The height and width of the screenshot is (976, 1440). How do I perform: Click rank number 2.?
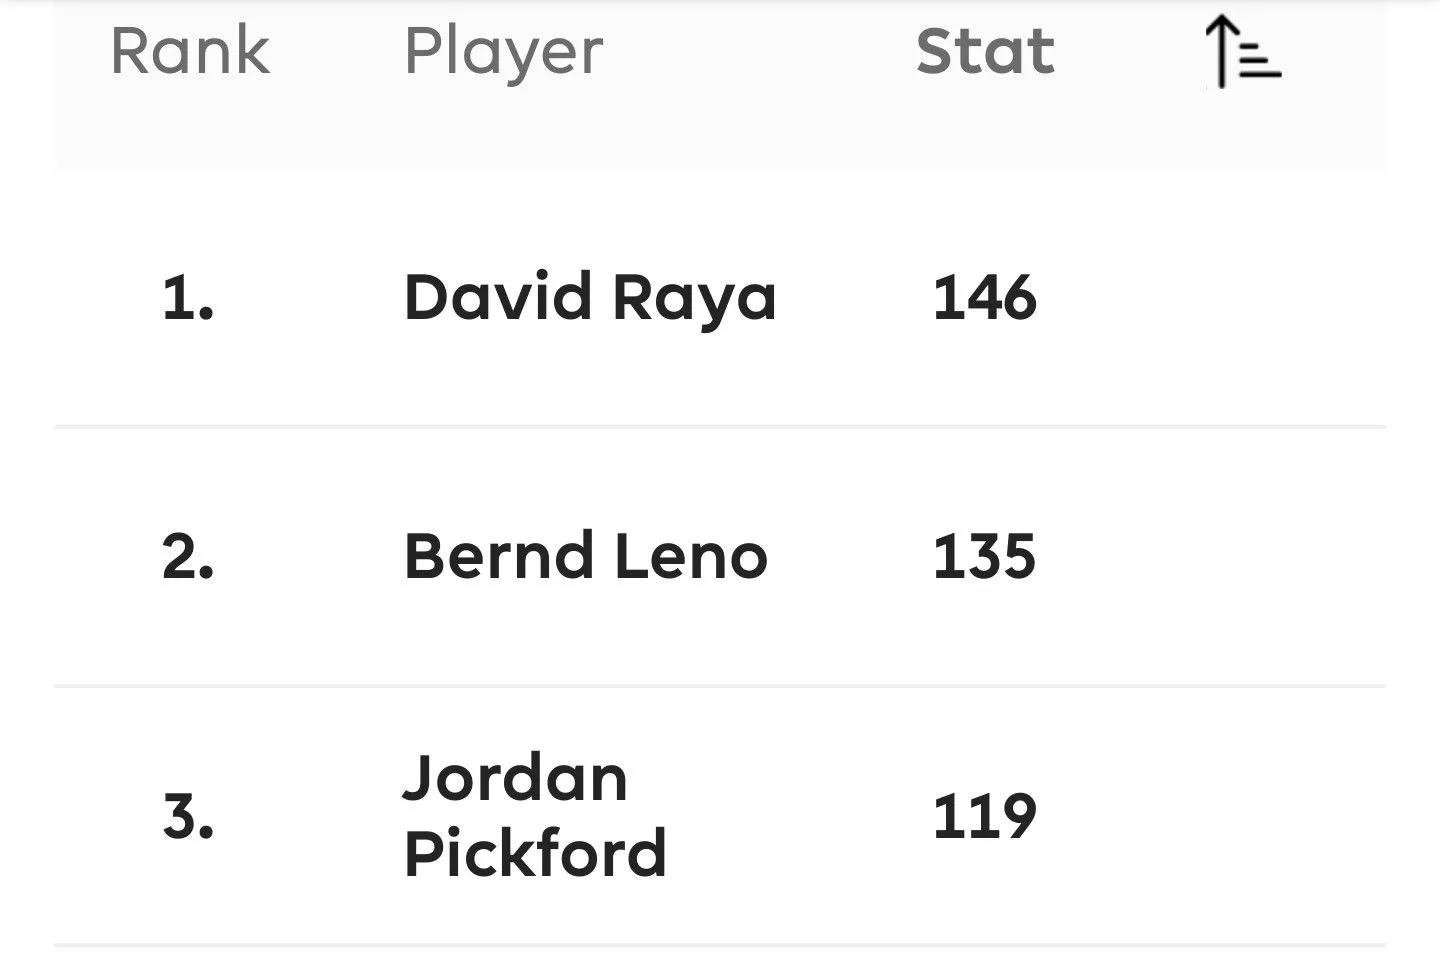pyautogui.click(x=188, y=556)
